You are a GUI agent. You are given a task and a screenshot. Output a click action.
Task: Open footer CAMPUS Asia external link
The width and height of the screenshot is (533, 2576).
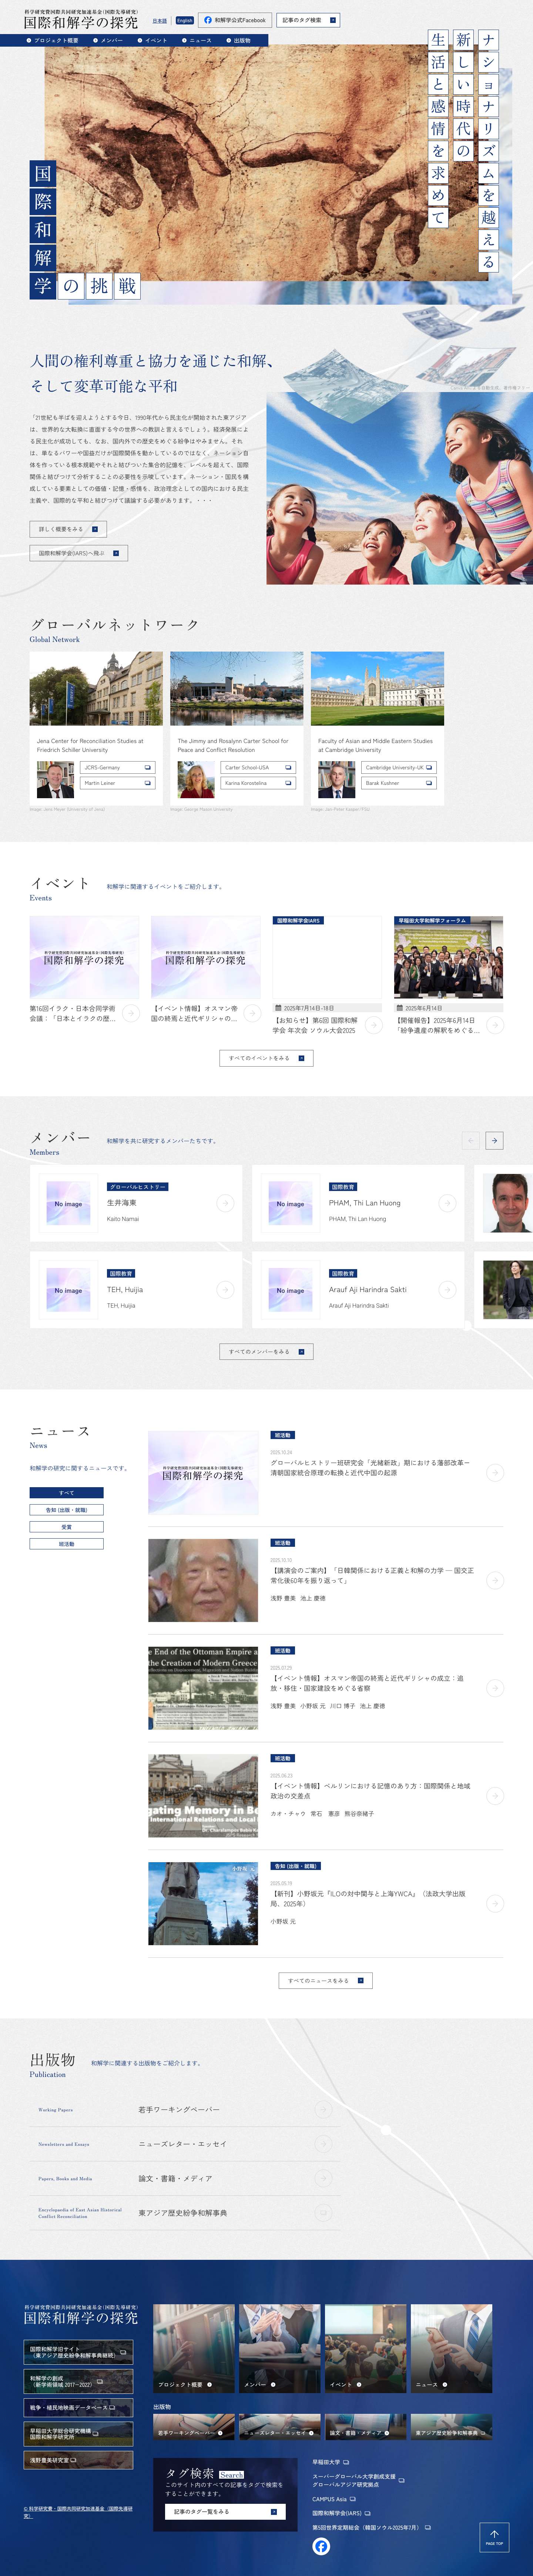pos(333,2499)
